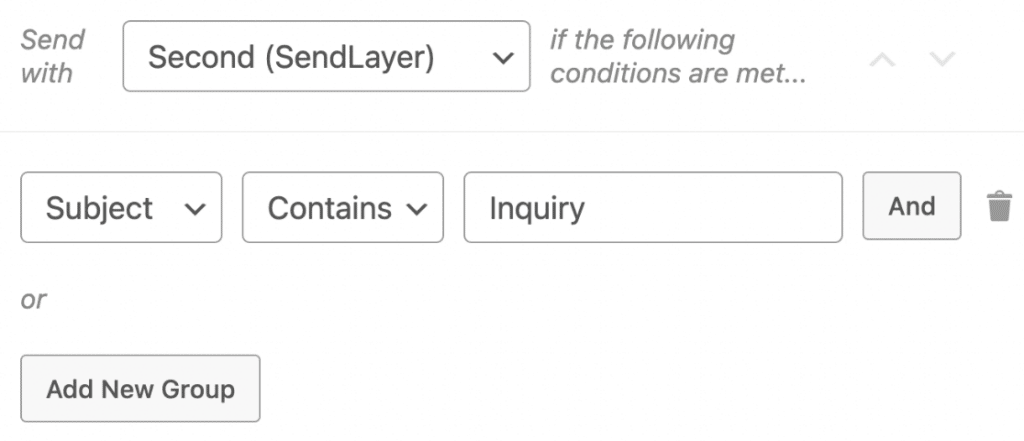Image resolution: width=1024 pixels, height=441 pixels.
Task: Focus the Inquiry value text field
Action: (x=652, y=207)
